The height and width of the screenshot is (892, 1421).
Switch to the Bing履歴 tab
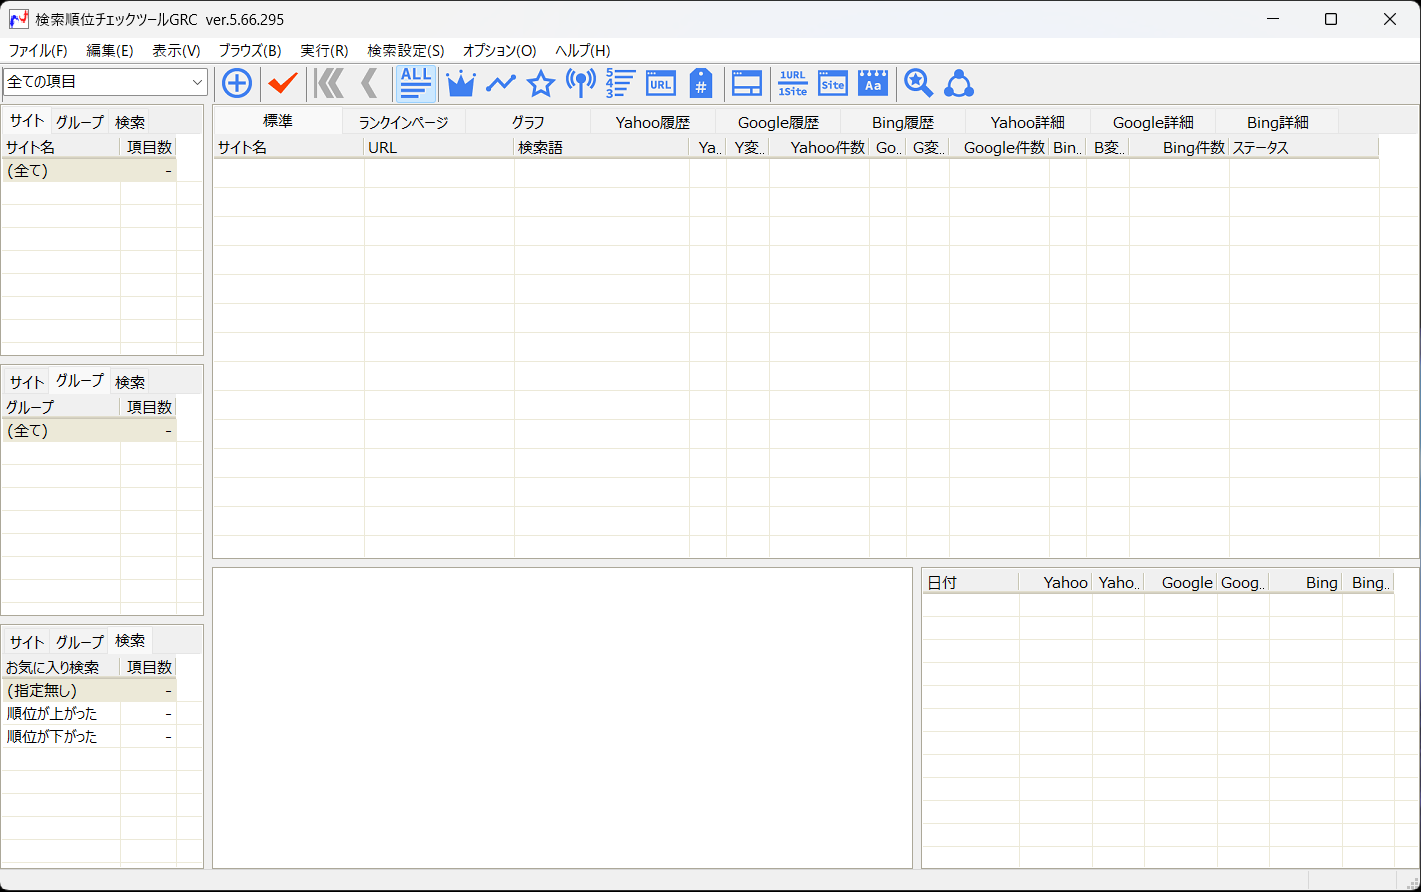click(903, 122)
